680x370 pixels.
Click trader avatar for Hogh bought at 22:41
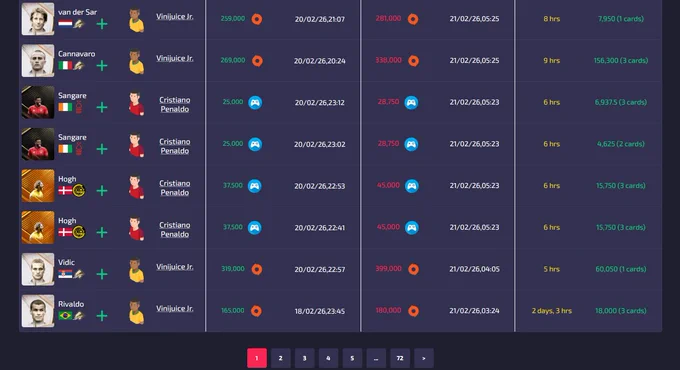(136, 228)
